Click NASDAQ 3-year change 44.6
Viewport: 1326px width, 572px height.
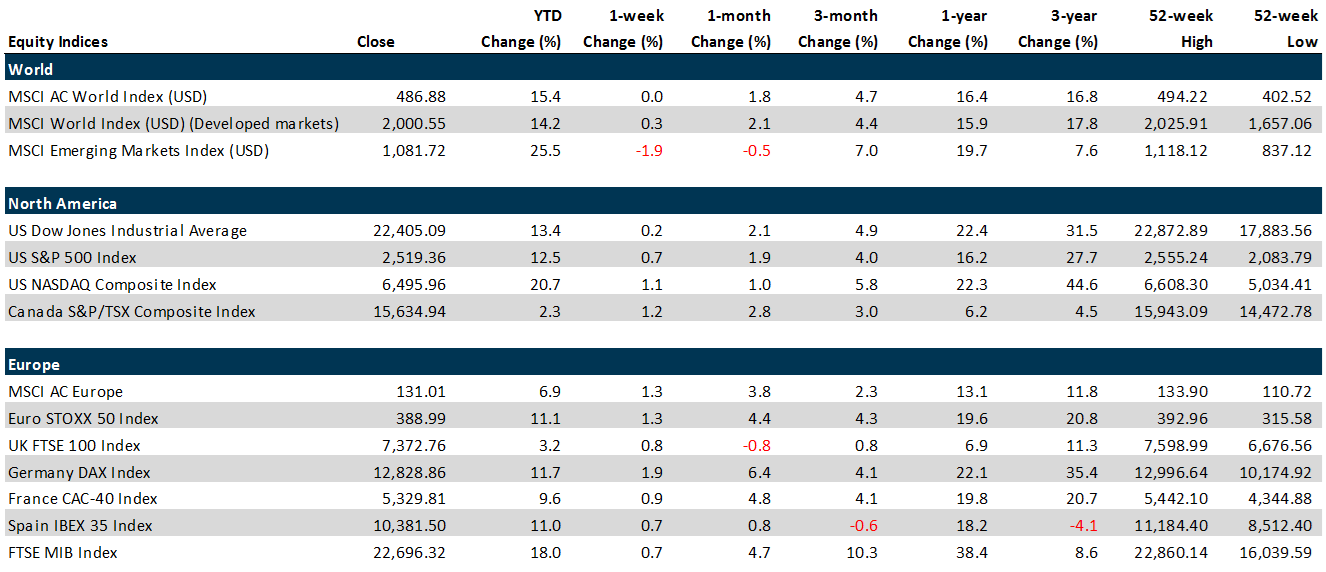point(1084,284)
